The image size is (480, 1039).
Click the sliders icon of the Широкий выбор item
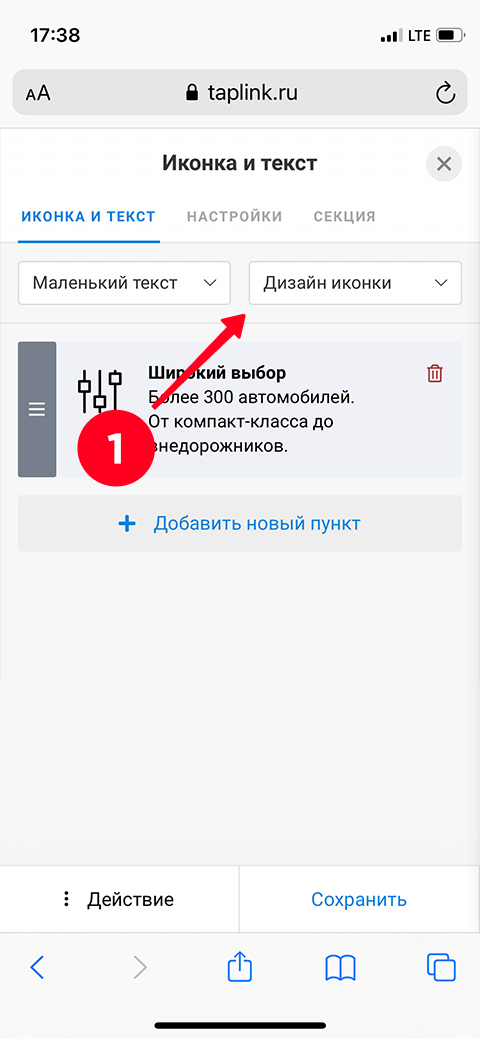click(x=100, y=391)
